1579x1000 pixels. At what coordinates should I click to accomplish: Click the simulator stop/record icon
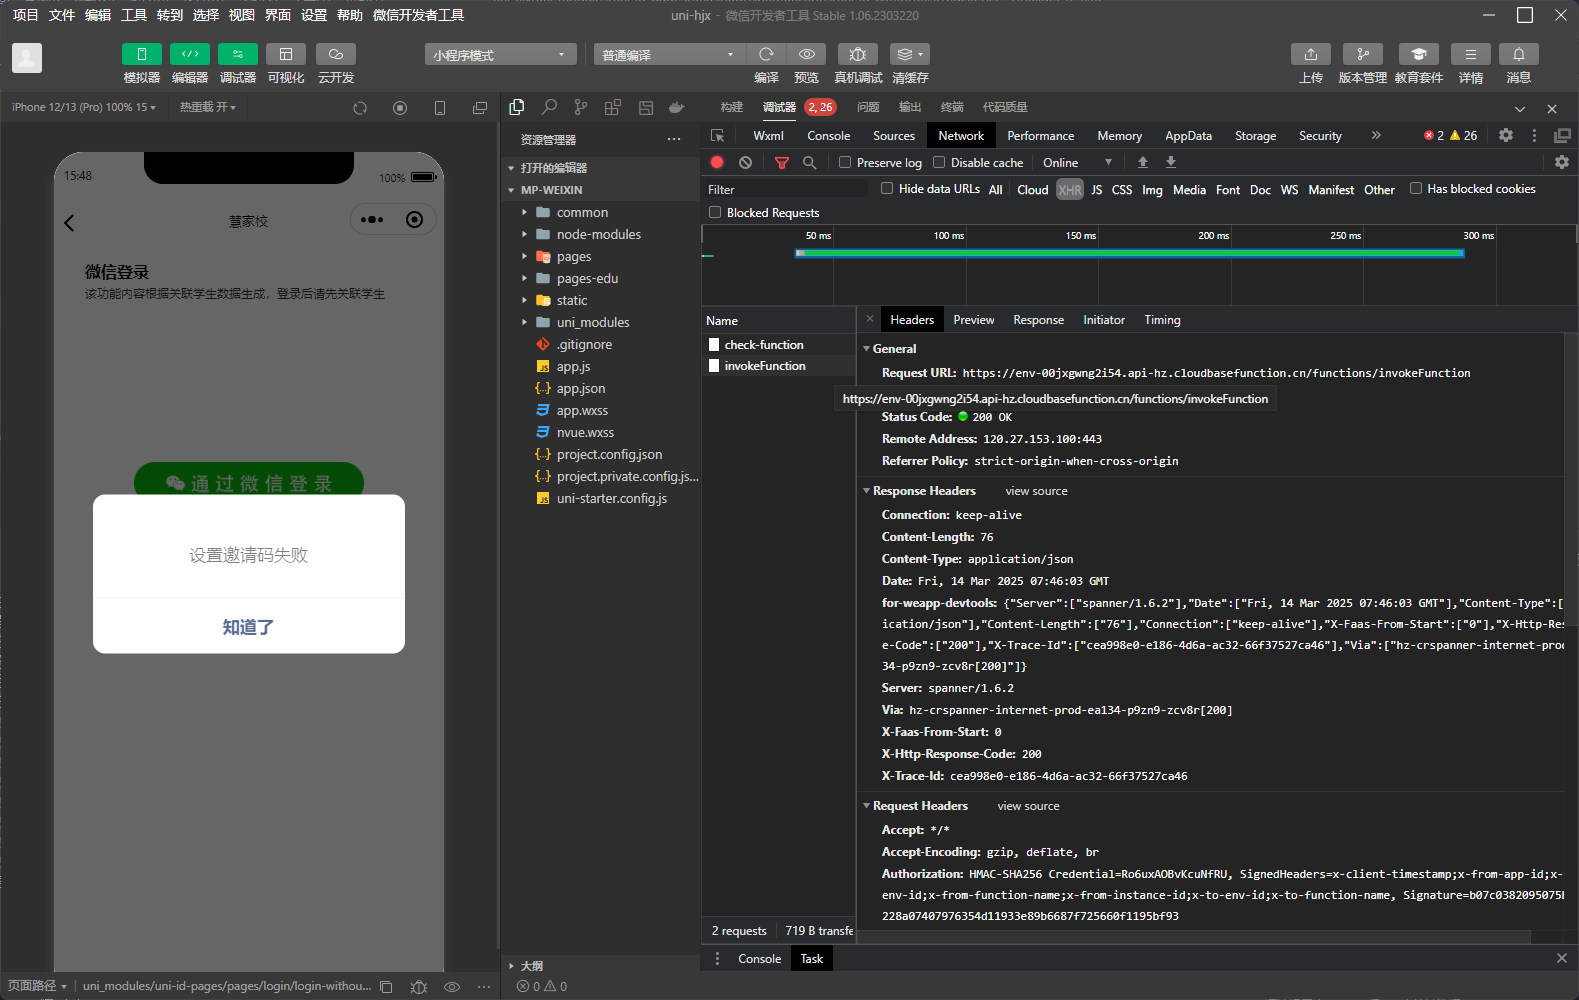click(400, 108)
